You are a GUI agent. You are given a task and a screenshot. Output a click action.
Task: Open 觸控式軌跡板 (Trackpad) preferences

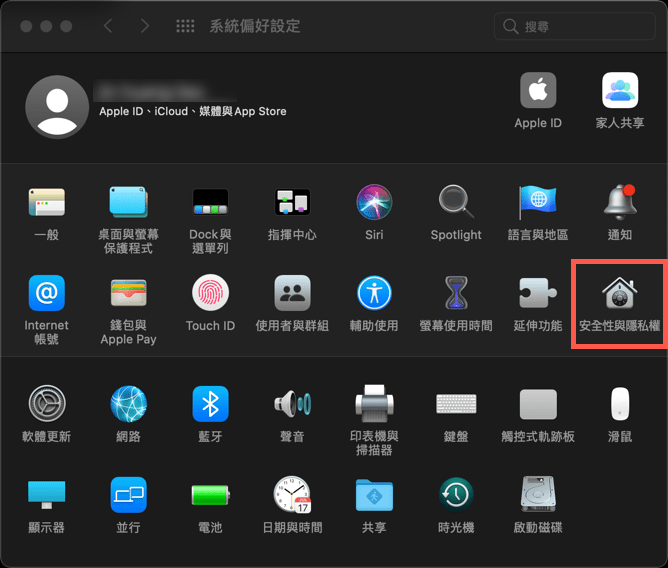coord(538,404)
